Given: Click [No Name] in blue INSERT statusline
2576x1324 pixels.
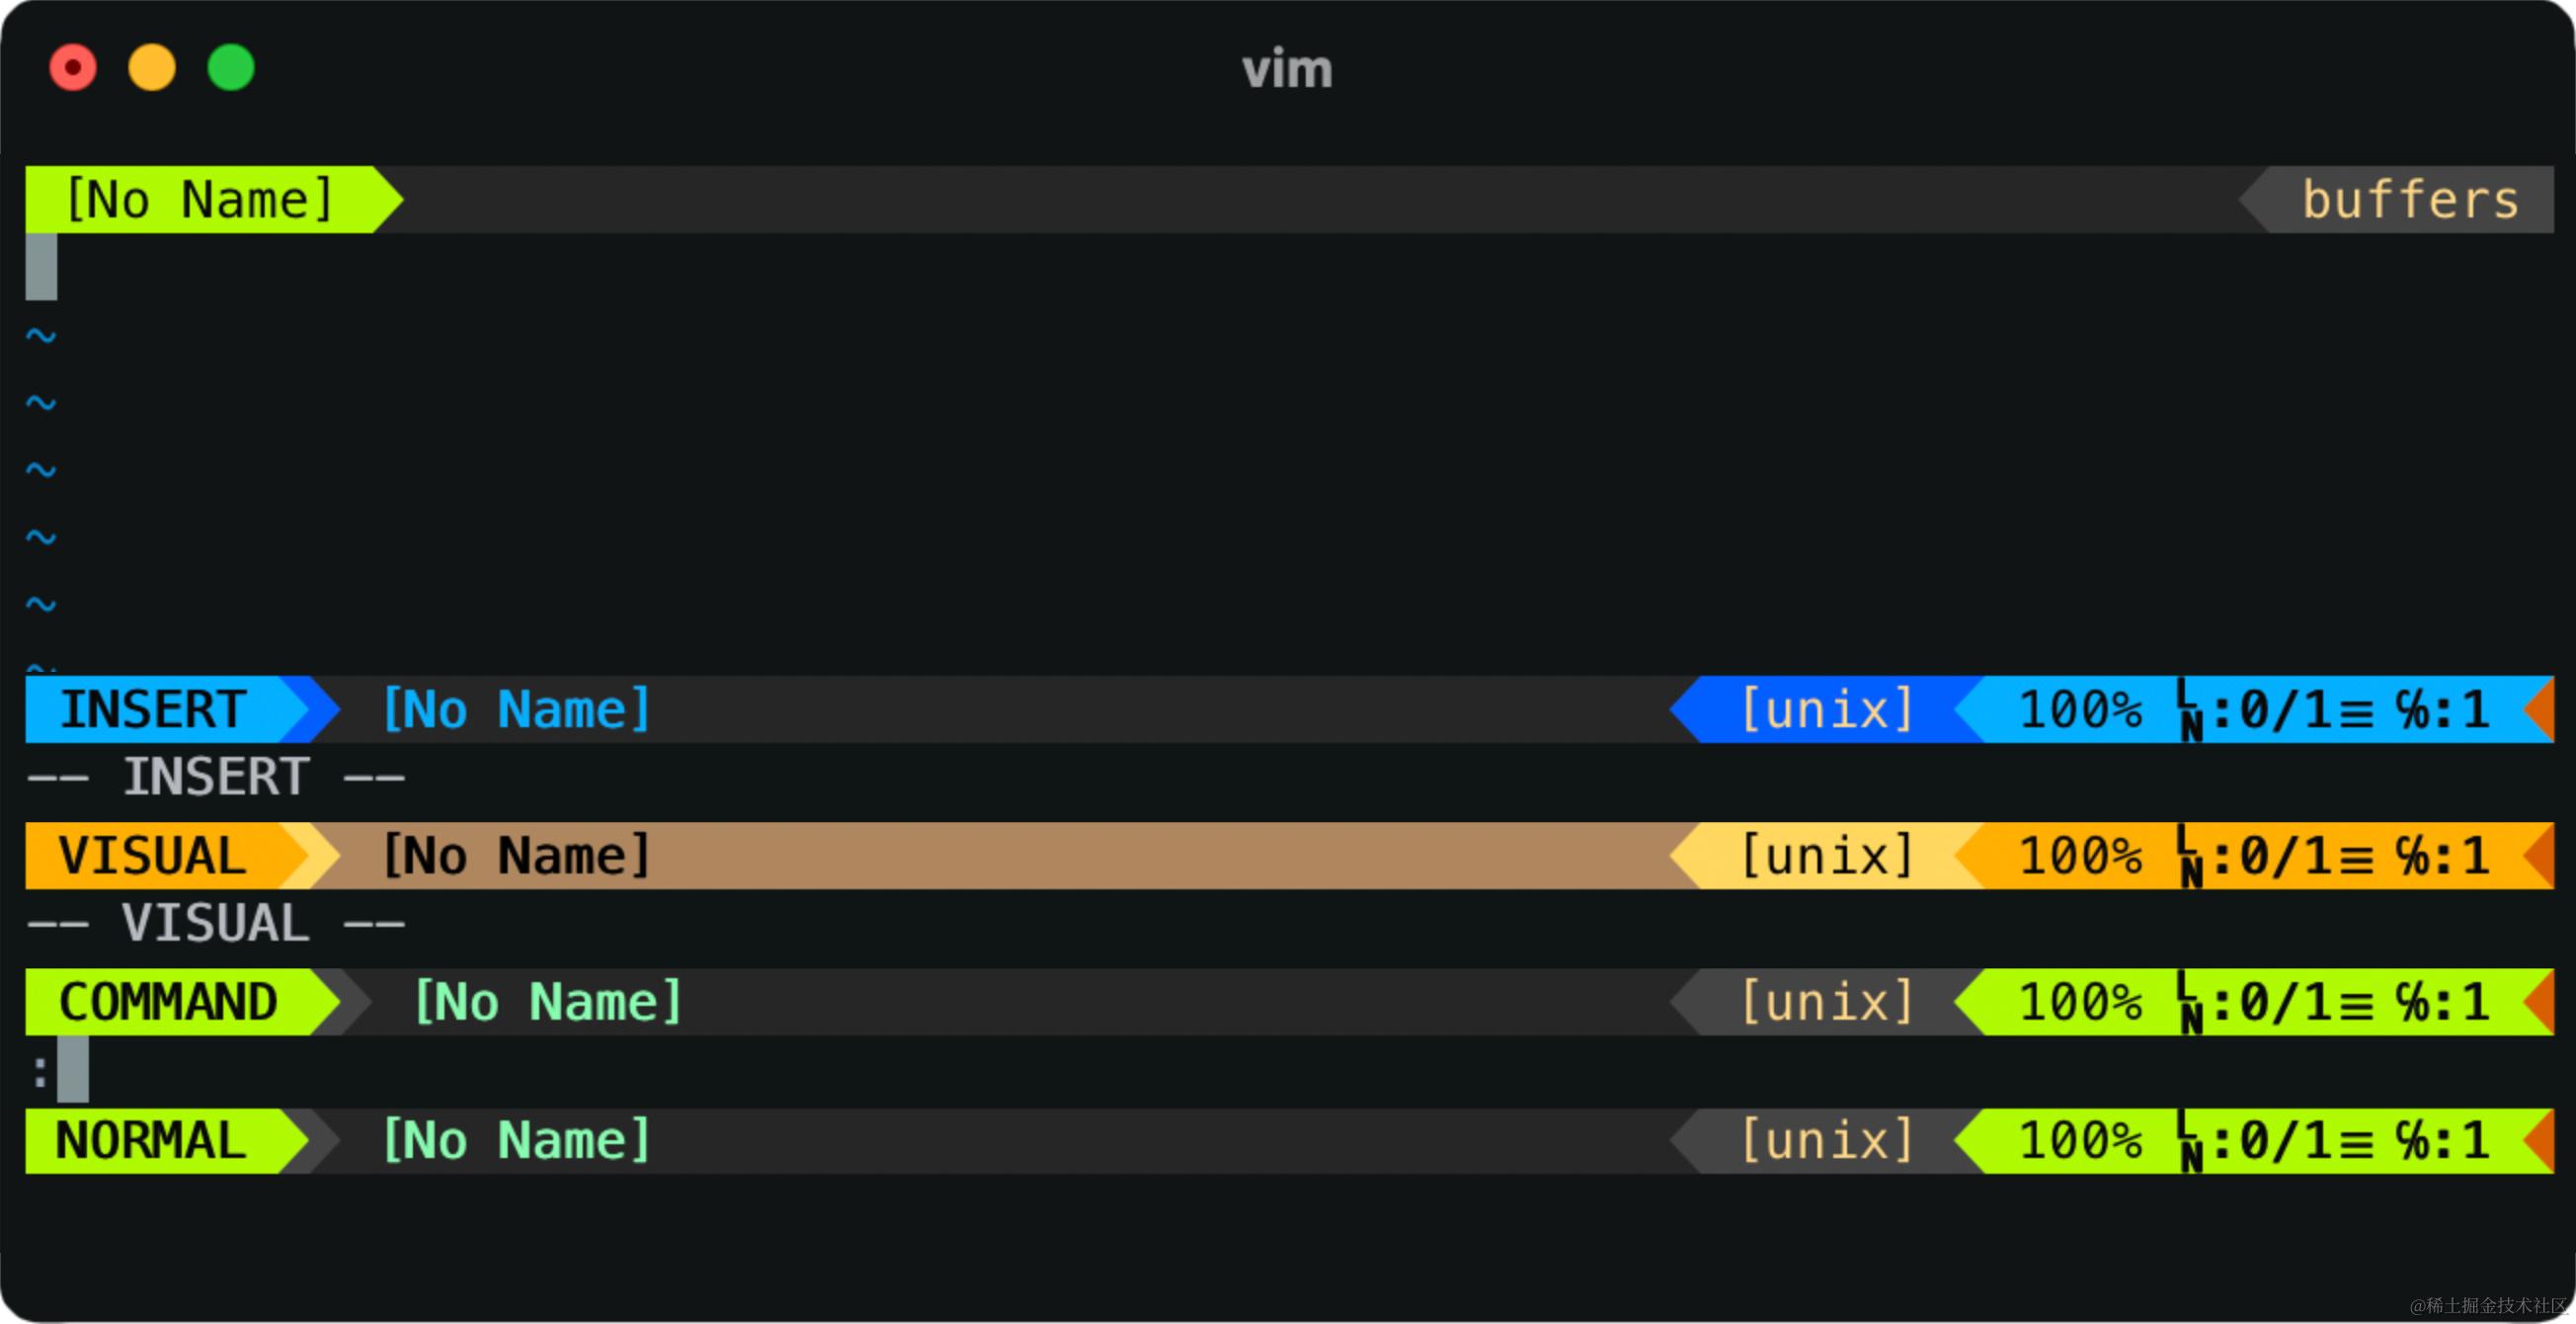Looking at the screenshot, I should (x=517, y=710).
